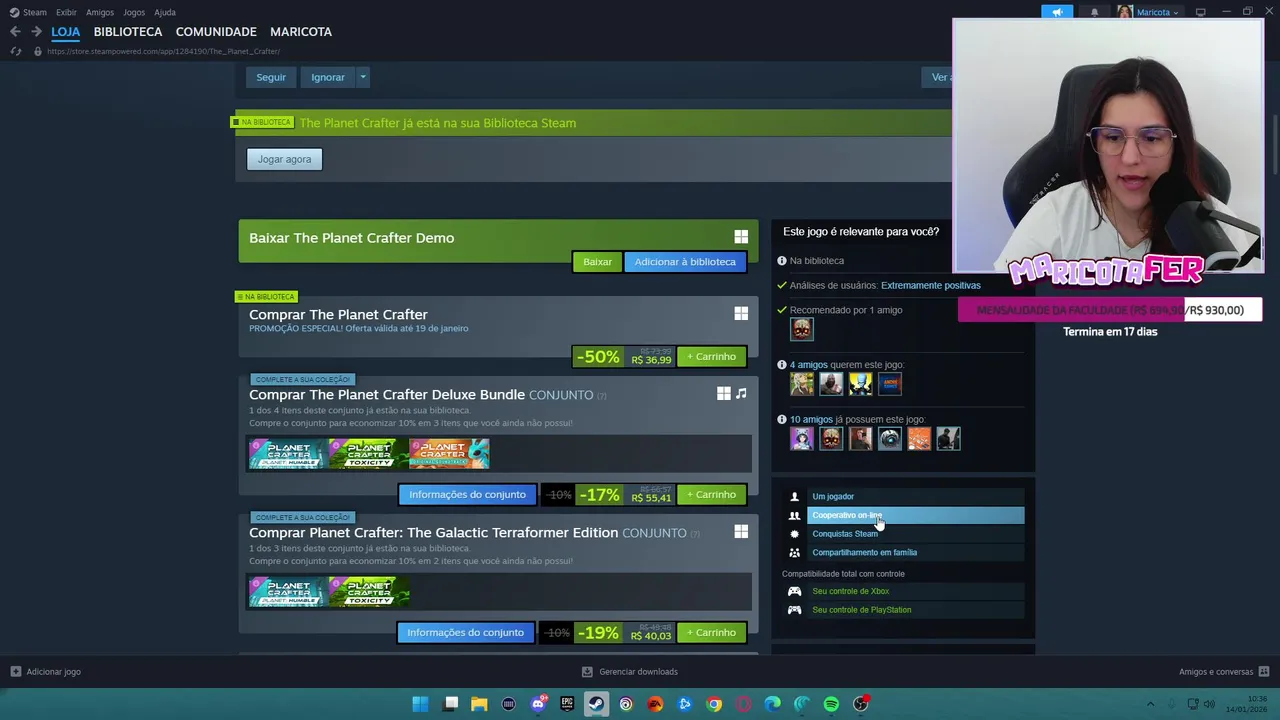Go back with the left arrow
This screenshot has width=1280, height=720.
(15, 32)
